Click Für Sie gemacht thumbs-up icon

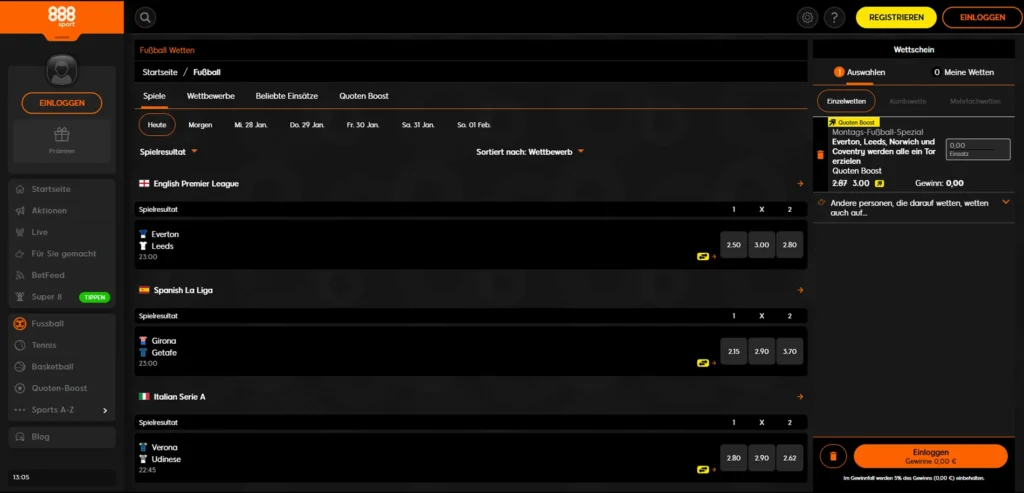pyautogui.click(x=20, y=254)
